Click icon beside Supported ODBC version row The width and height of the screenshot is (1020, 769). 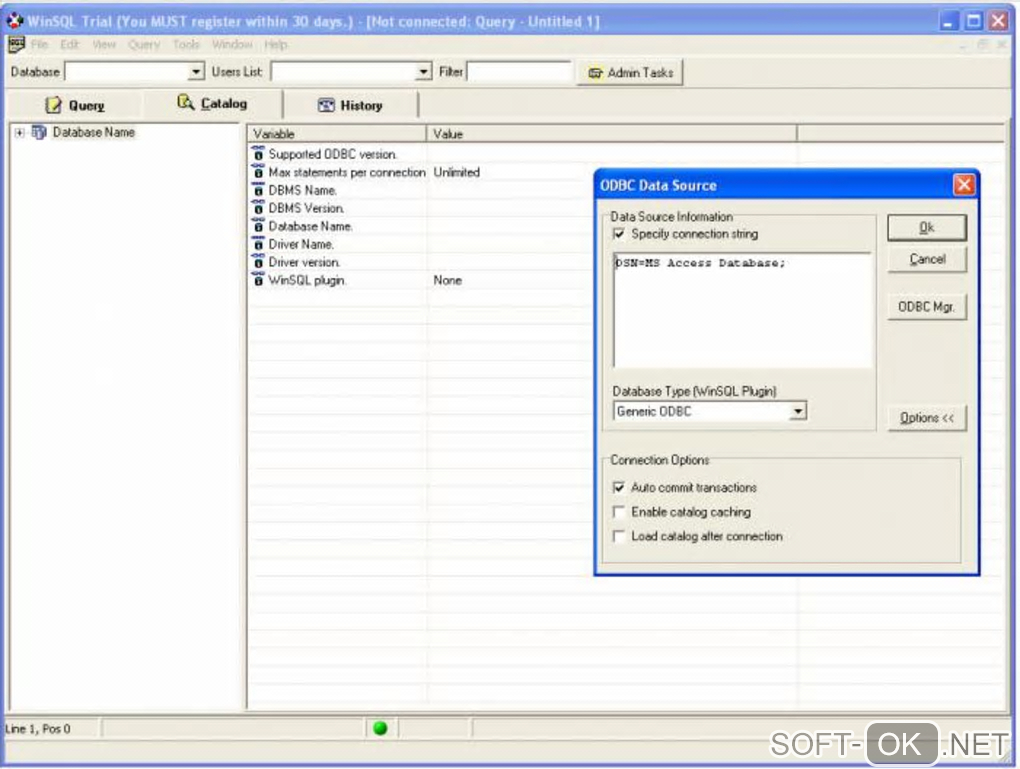point(258,154)
